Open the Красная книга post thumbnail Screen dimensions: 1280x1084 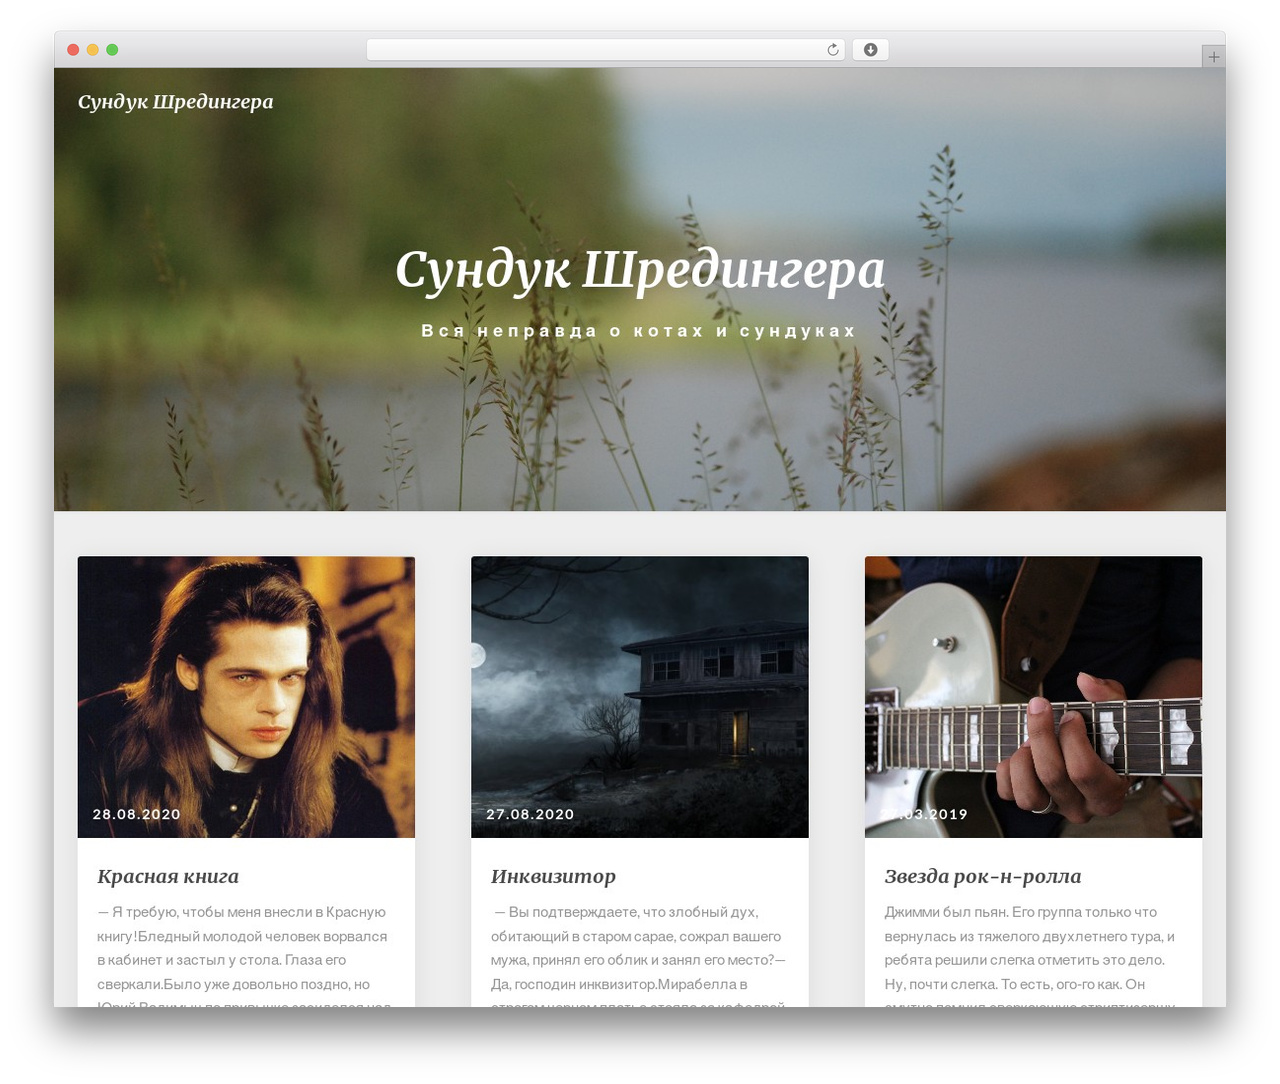point(246,697)
